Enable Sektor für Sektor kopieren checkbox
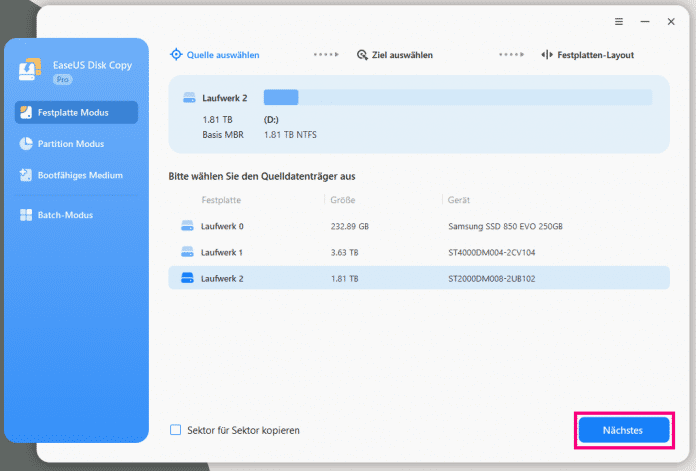696x471 pixels. point(176,430)
